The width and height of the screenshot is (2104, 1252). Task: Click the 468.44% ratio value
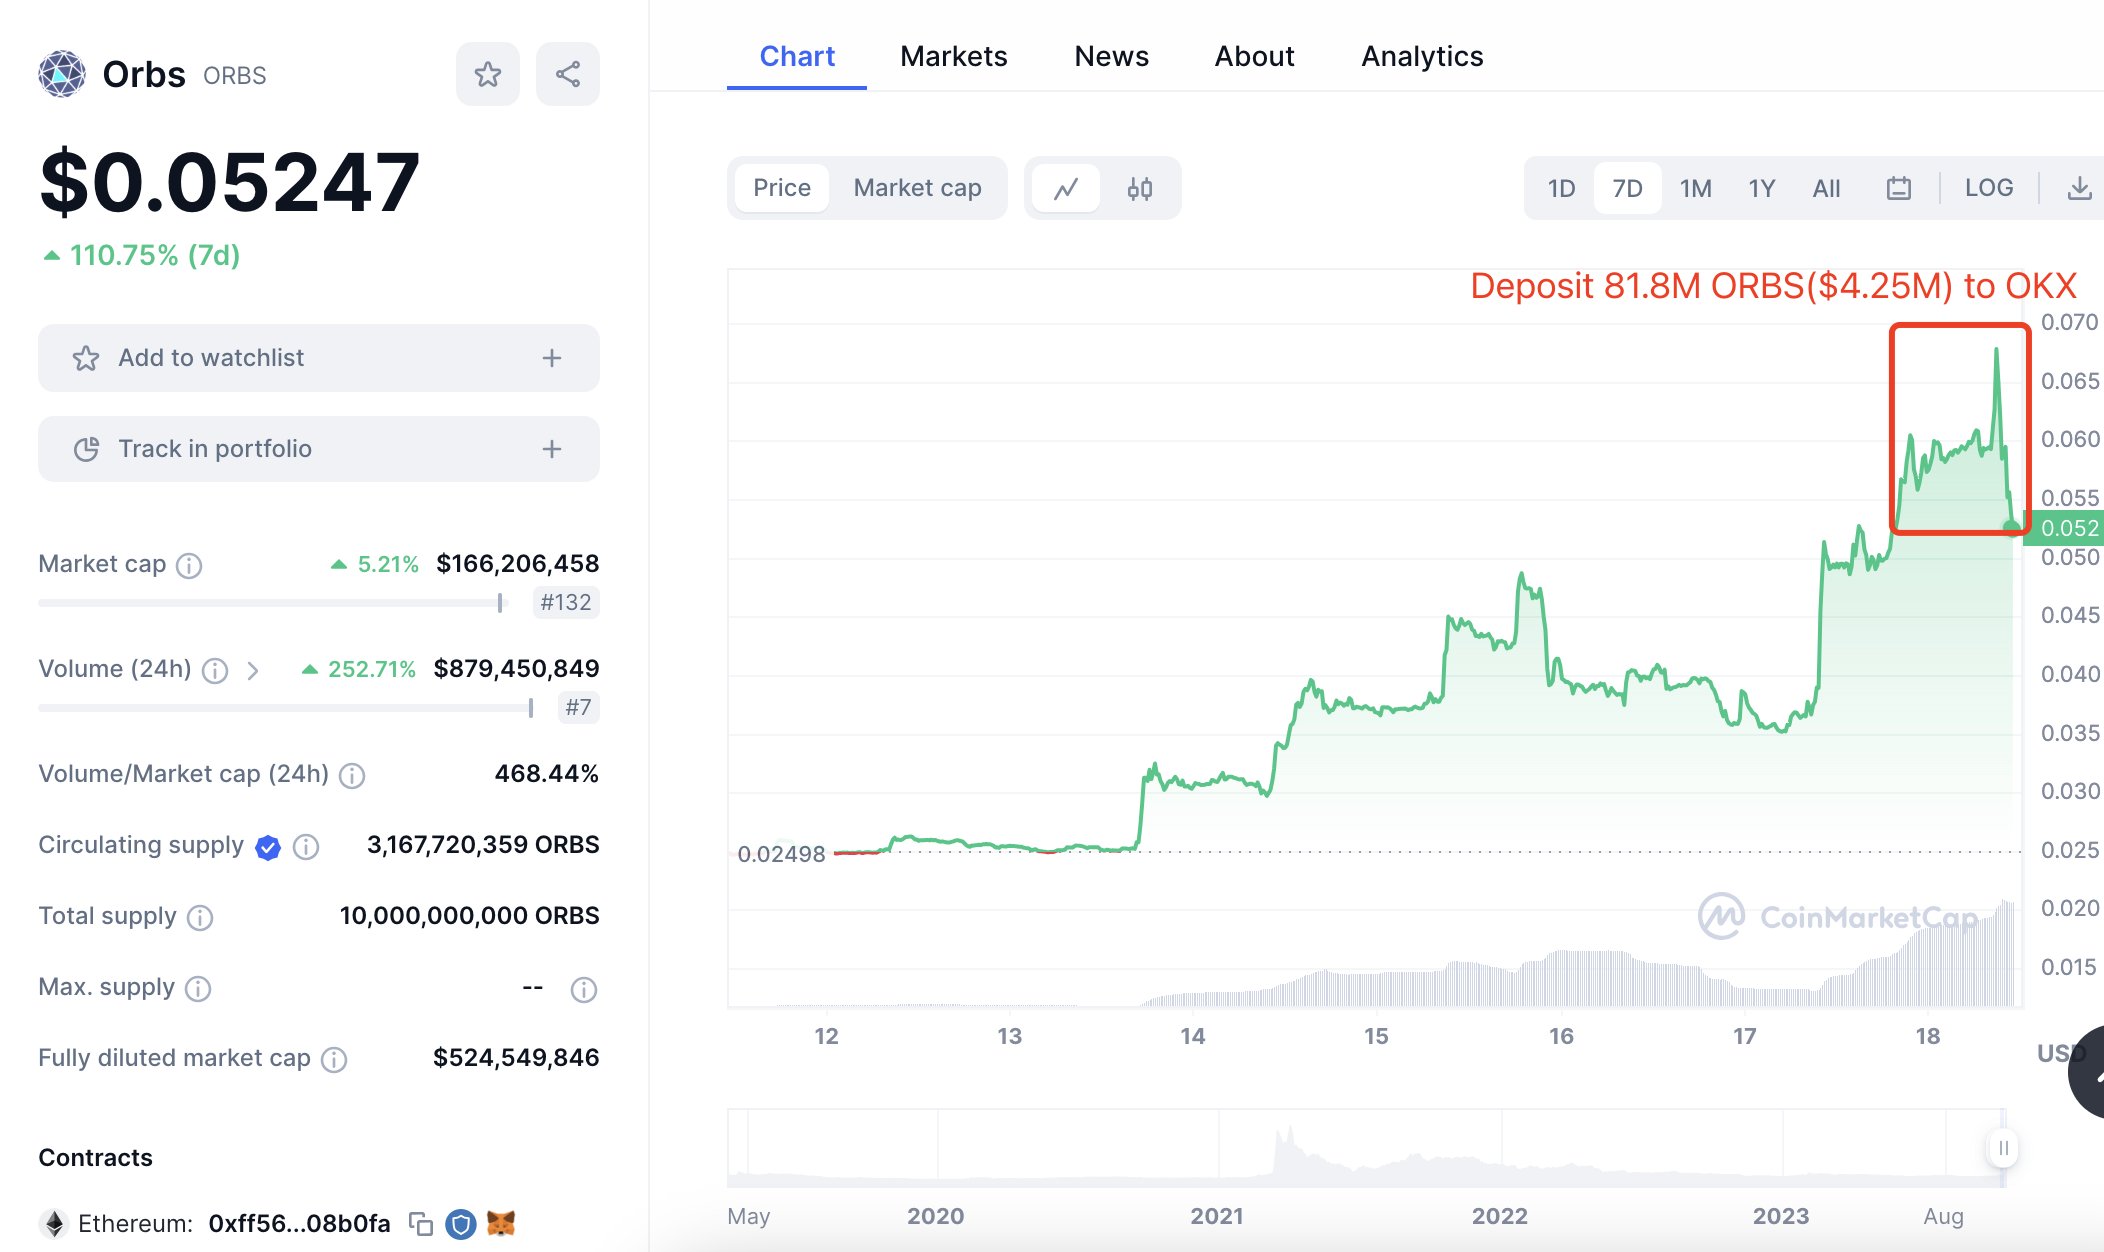tap(546, 774)
